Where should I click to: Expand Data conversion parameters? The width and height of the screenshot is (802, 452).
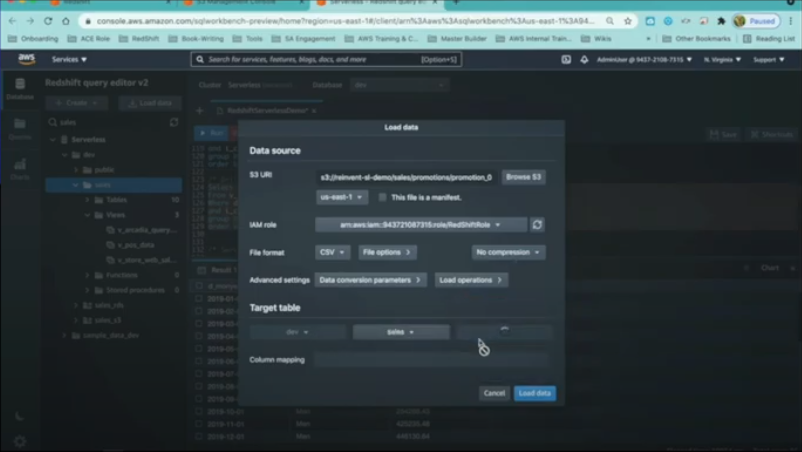[x=370, y=280]
